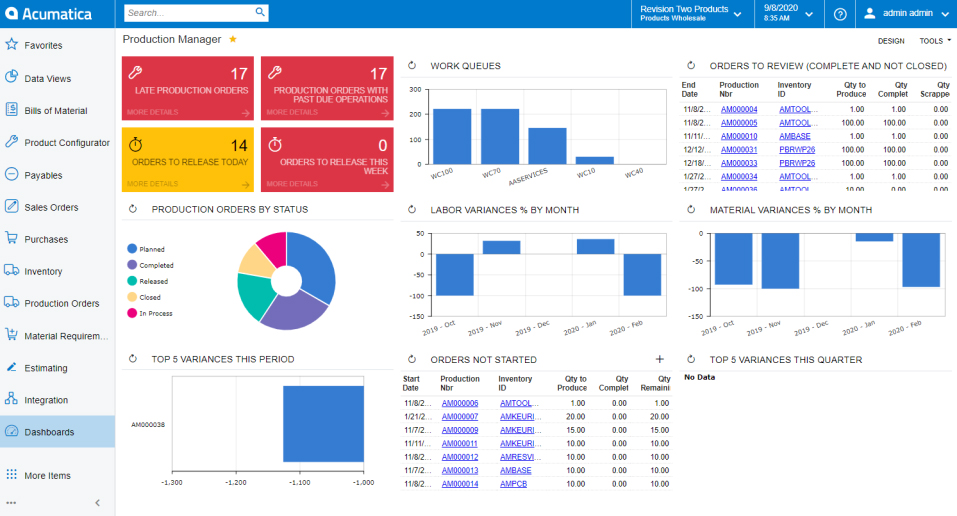Open the help question mark icon
Screen dimensions: 957x516
click(x=840, y=14)
